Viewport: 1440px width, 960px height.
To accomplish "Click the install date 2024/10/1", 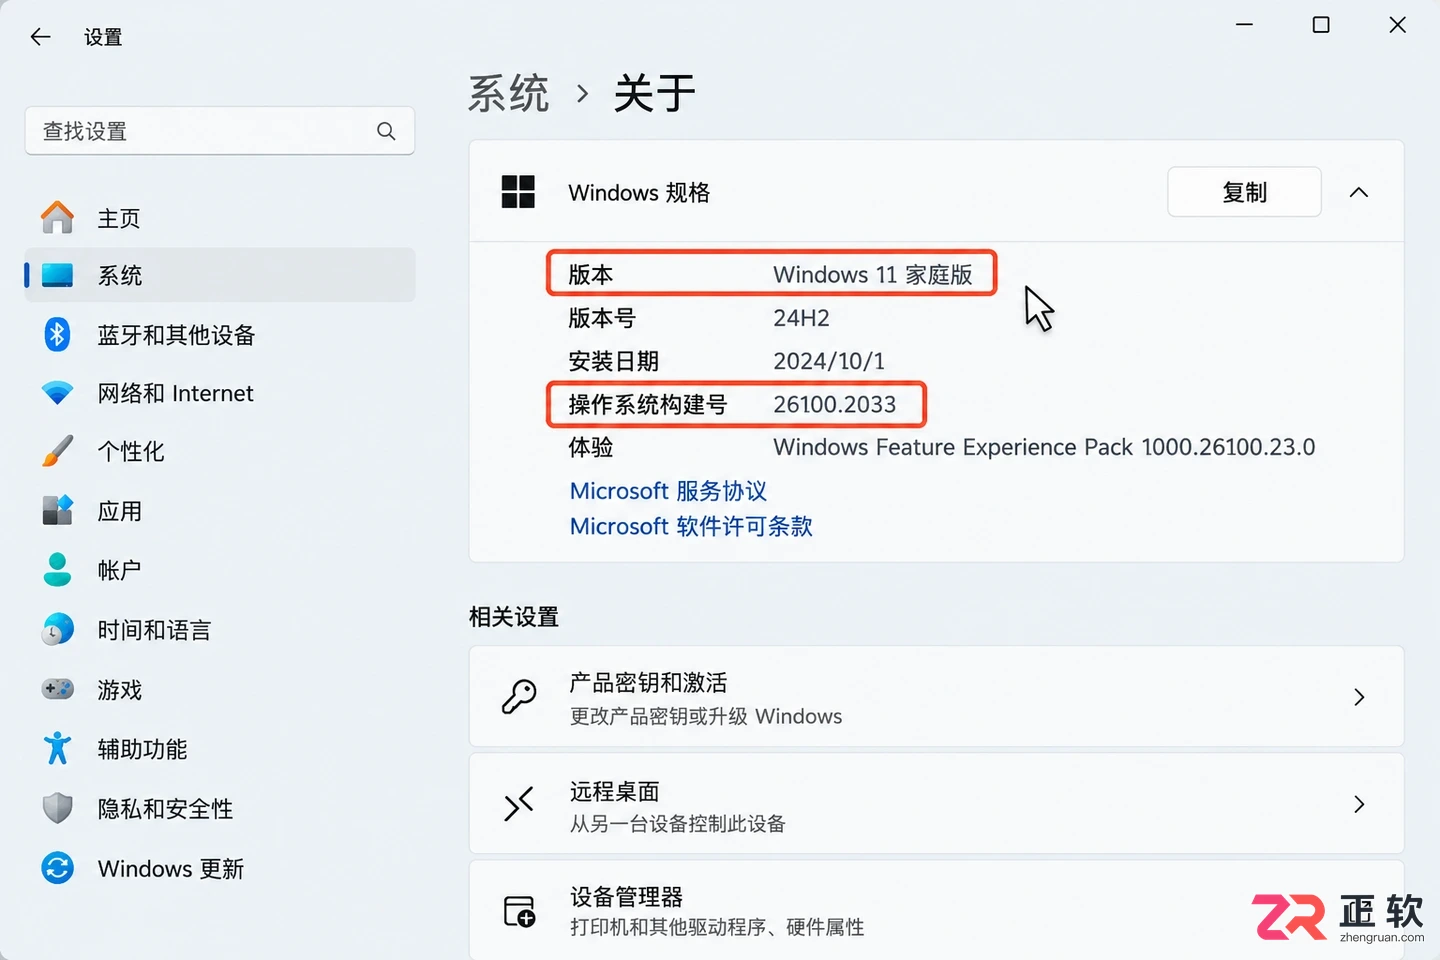I will [829, 361].
